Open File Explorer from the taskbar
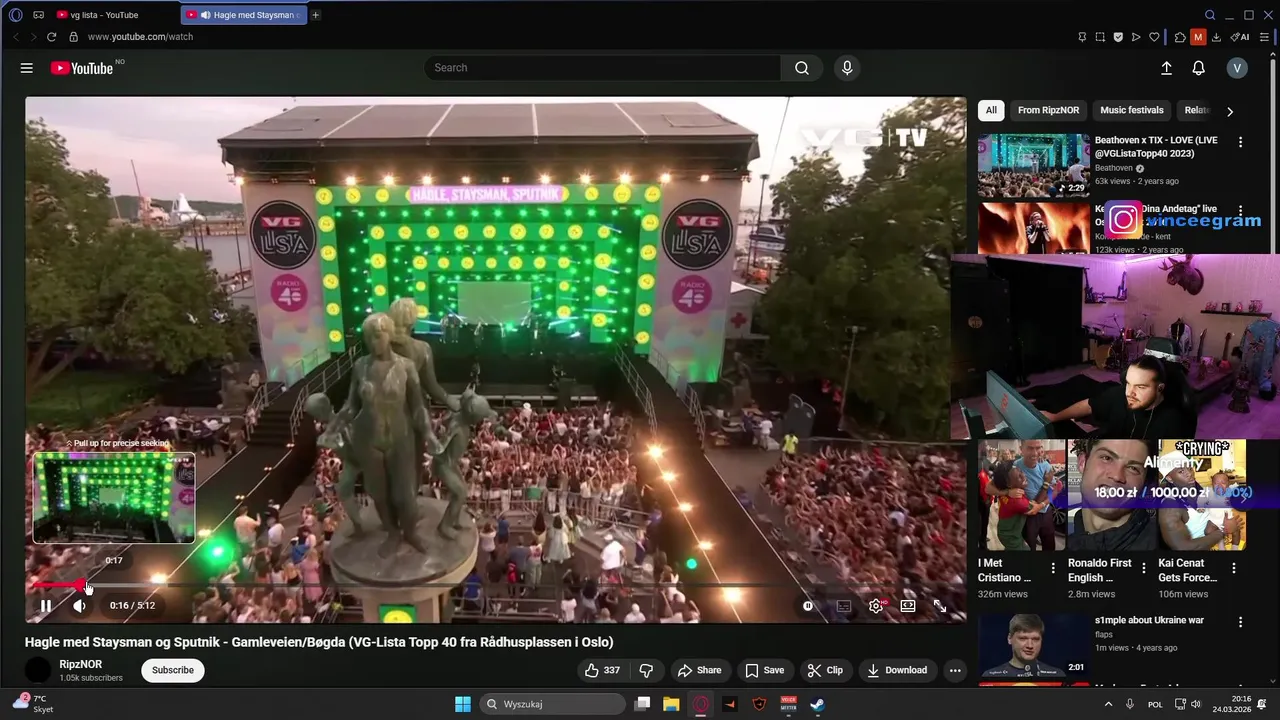 pos(671,704)
